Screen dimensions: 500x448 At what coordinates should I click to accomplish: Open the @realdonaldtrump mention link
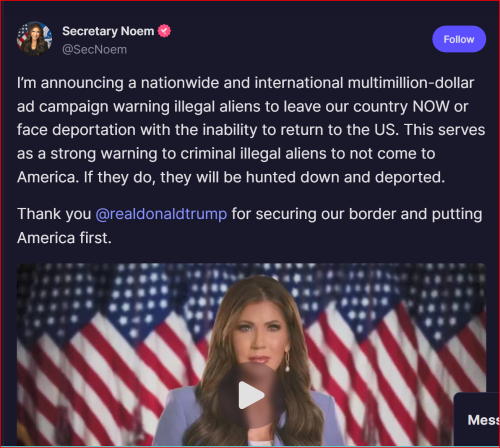point(161,214)
